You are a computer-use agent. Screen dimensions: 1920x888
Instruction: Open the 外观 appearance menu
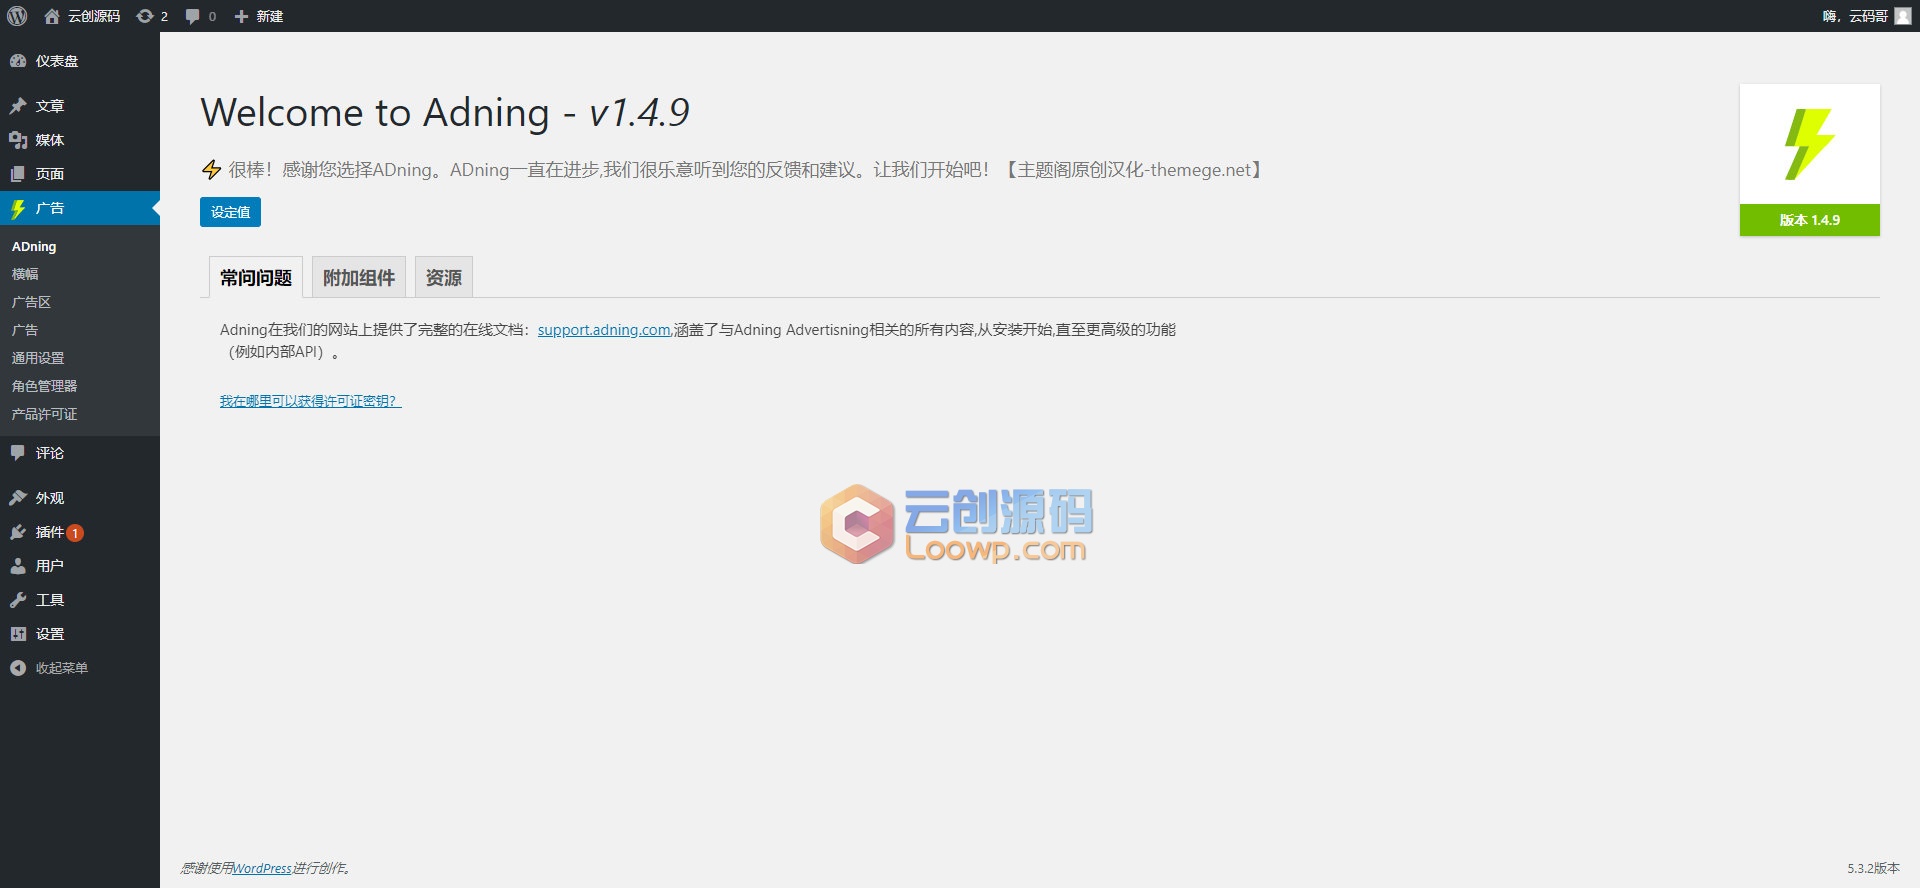click(80, 498)
